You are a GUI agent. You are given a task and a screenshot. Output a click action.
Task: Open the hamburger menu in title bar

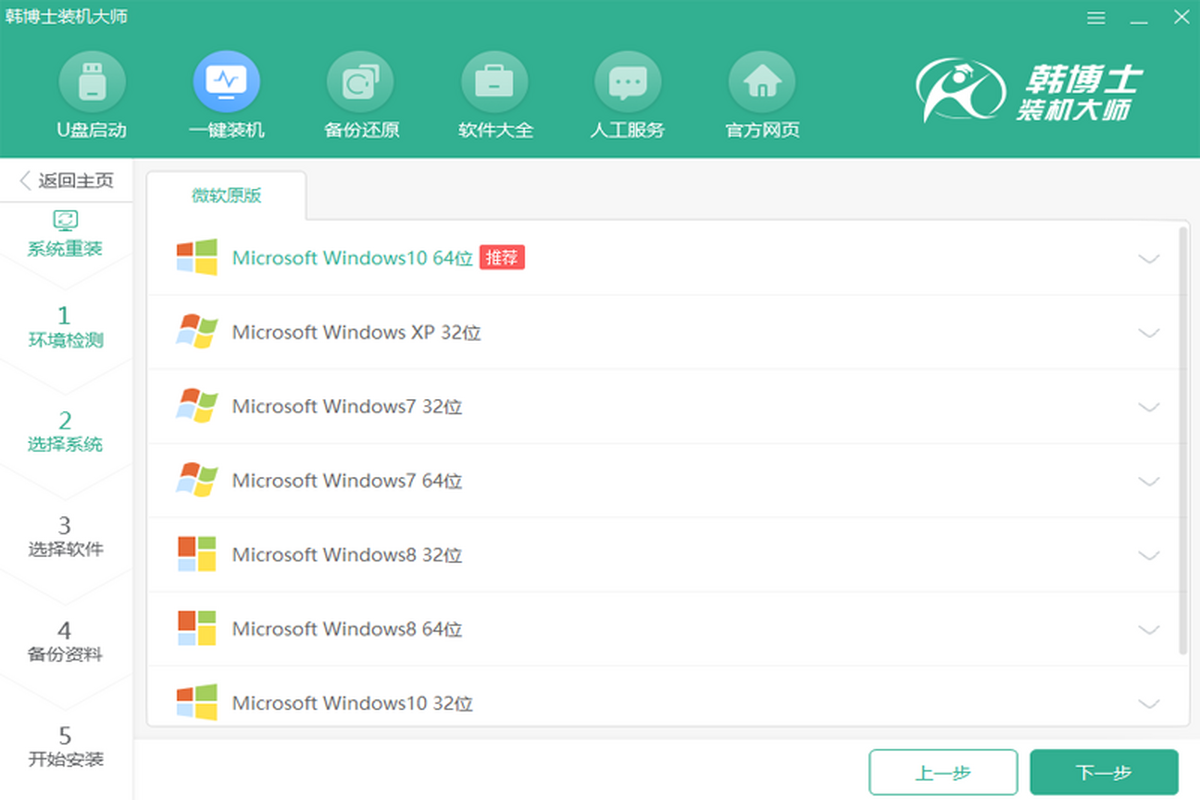coord(1097,18)
